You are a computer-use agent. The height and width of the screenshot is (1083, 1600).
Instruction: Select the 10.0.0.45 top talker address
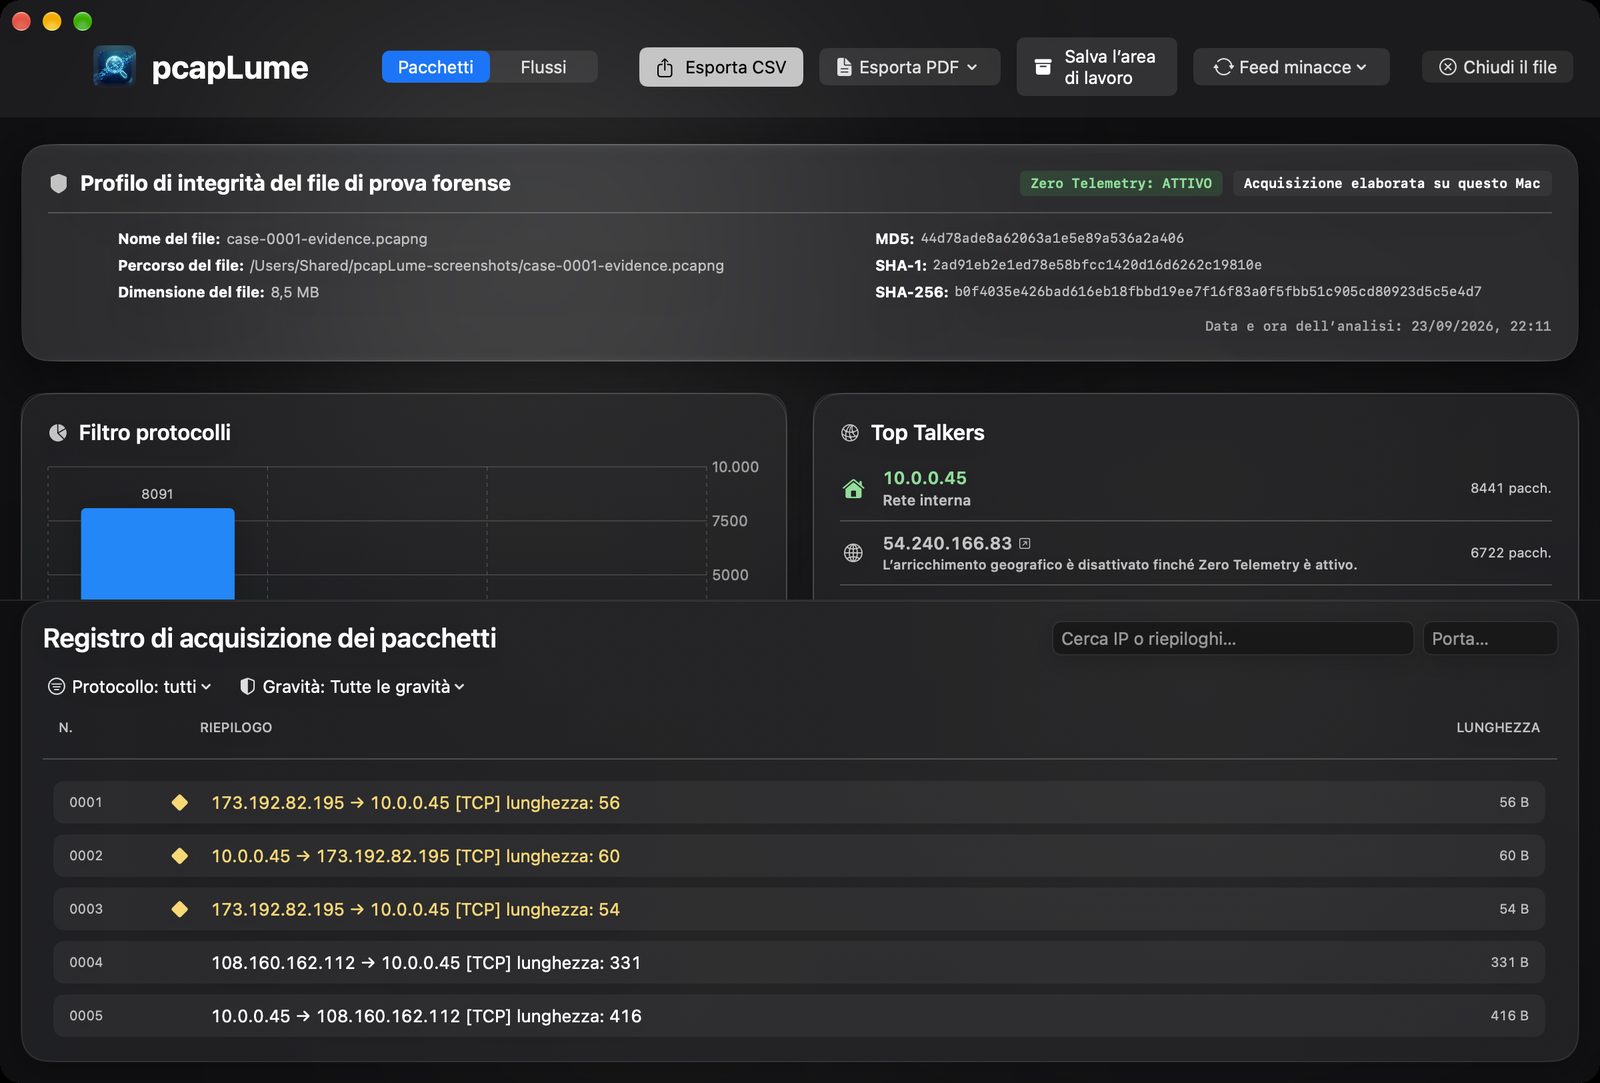[925, 478]
